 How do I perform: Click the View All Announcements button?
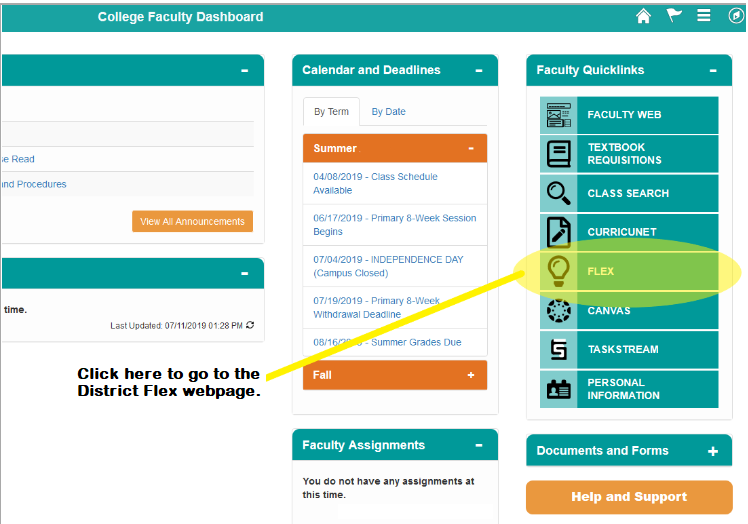tap(192, 221)
